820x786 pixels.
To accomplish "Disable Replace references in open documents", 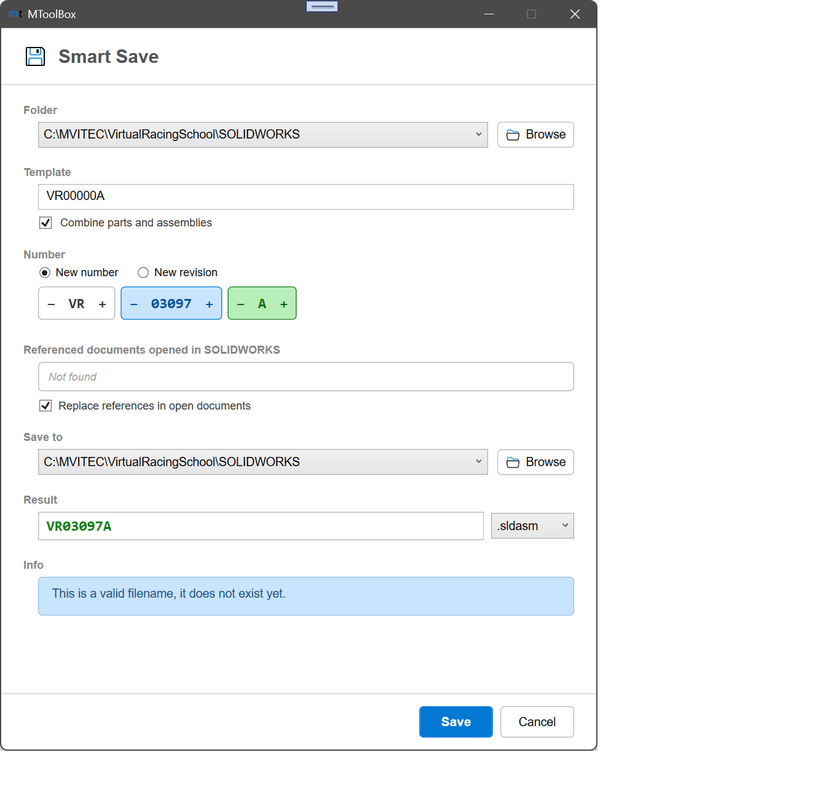I will (x=45, y=405).
